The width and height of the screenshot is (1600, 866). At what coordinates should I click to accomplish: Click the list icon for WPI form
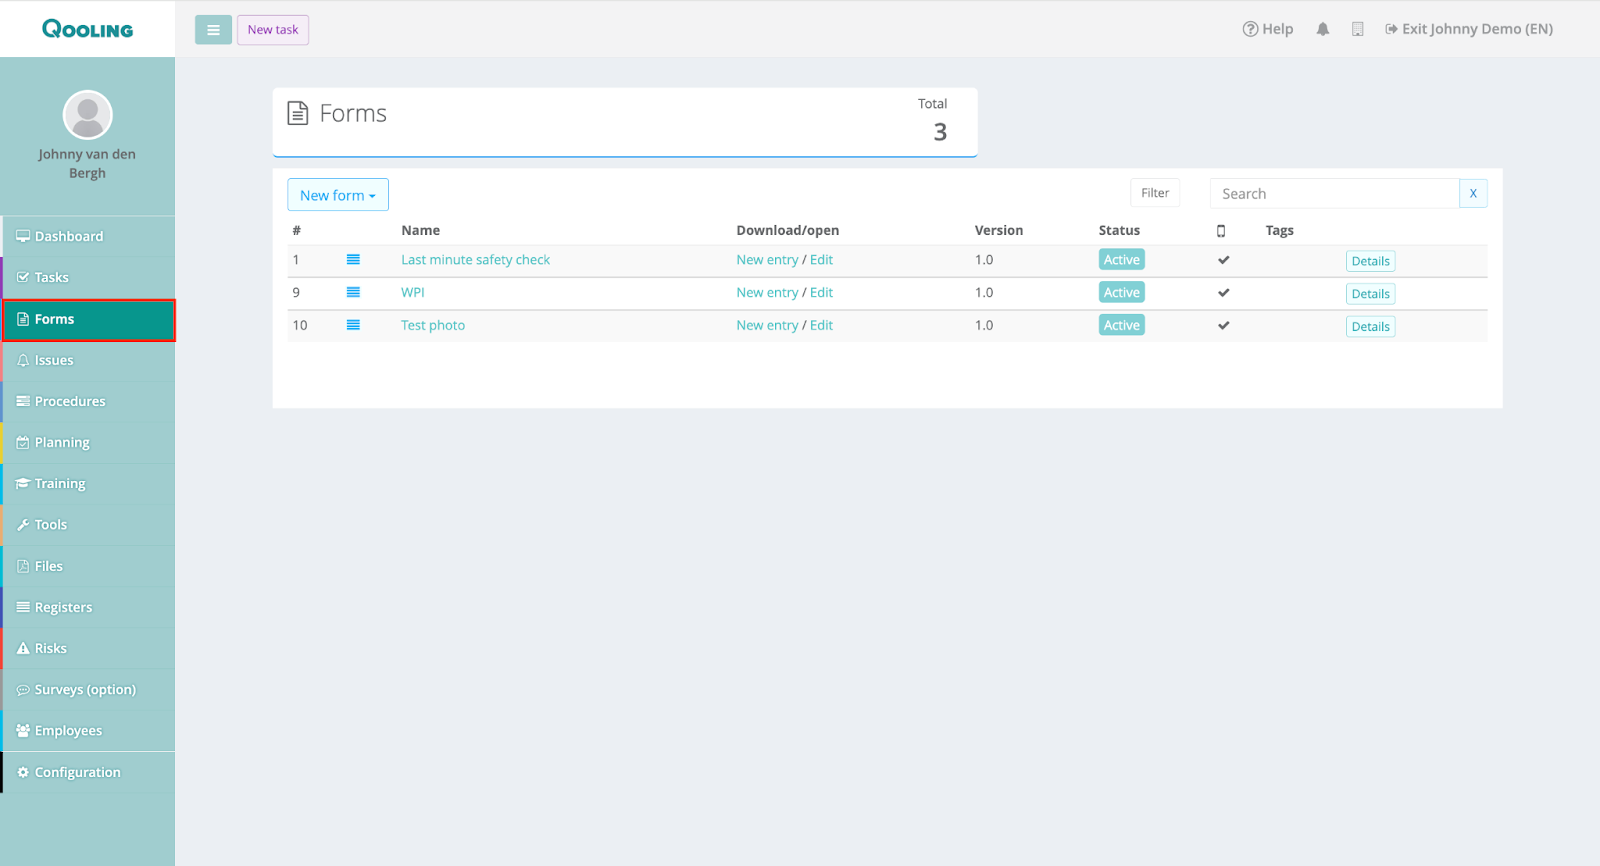353,292
